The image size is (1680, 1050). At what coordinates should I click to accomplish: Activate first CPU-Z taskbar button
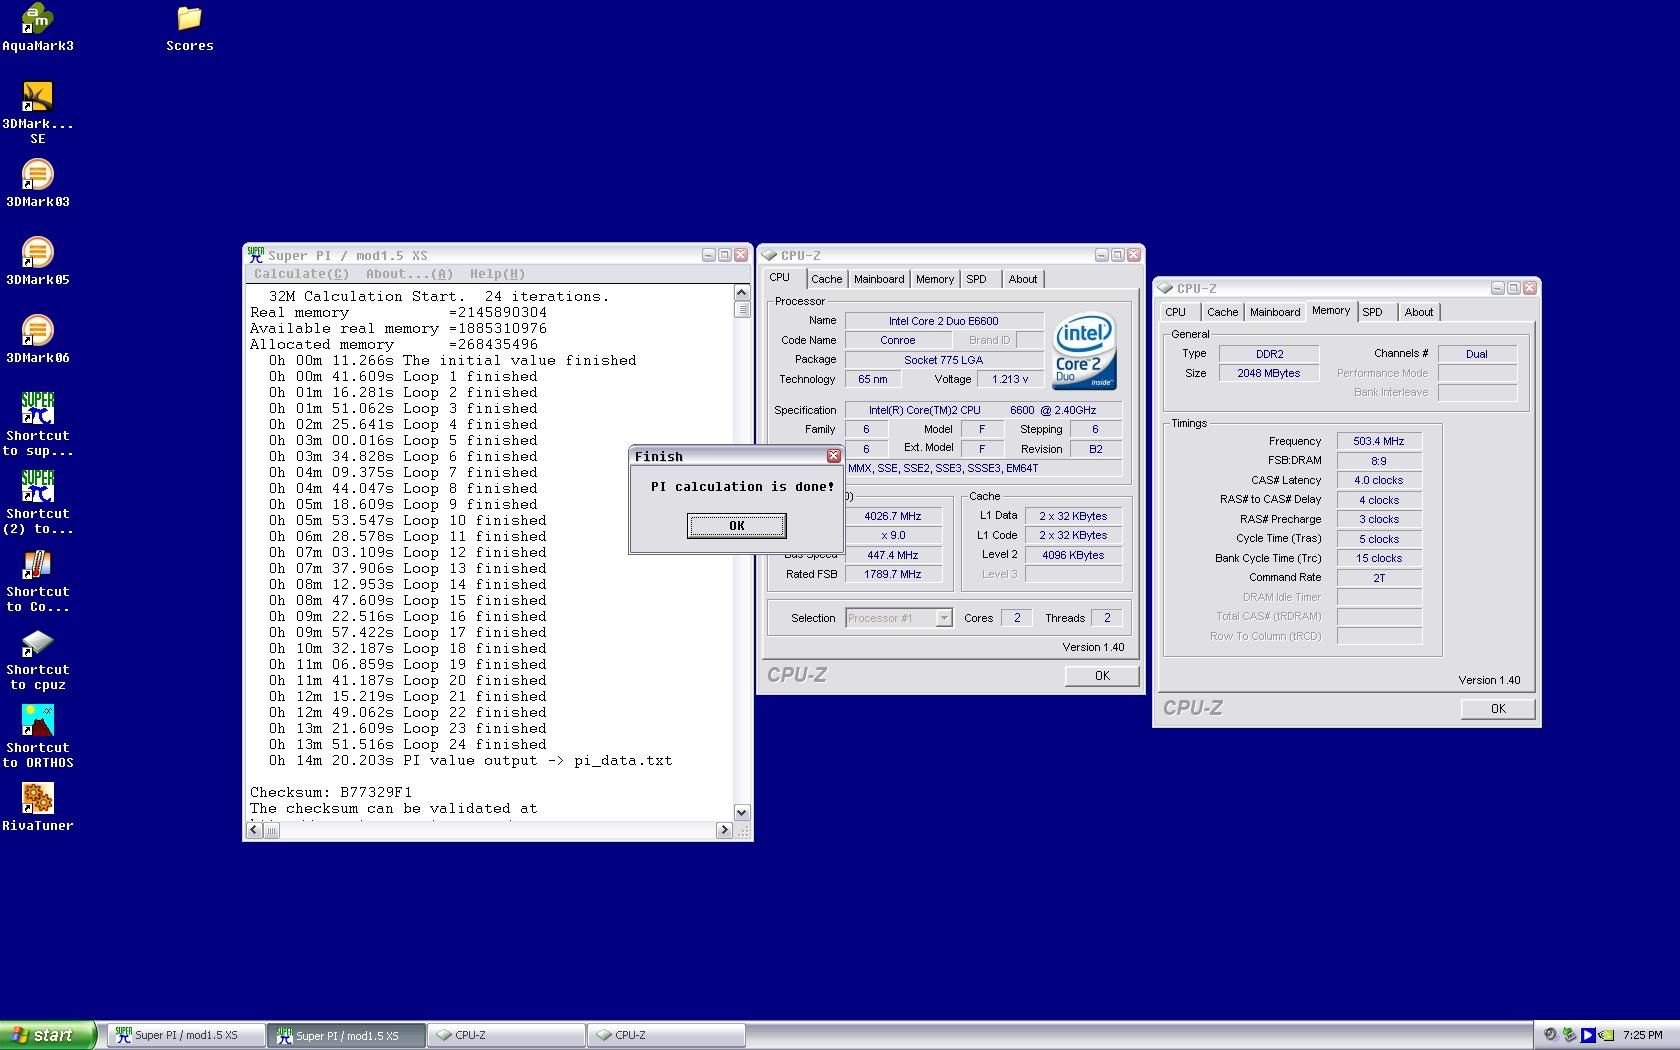click(x=506, y=1036)
